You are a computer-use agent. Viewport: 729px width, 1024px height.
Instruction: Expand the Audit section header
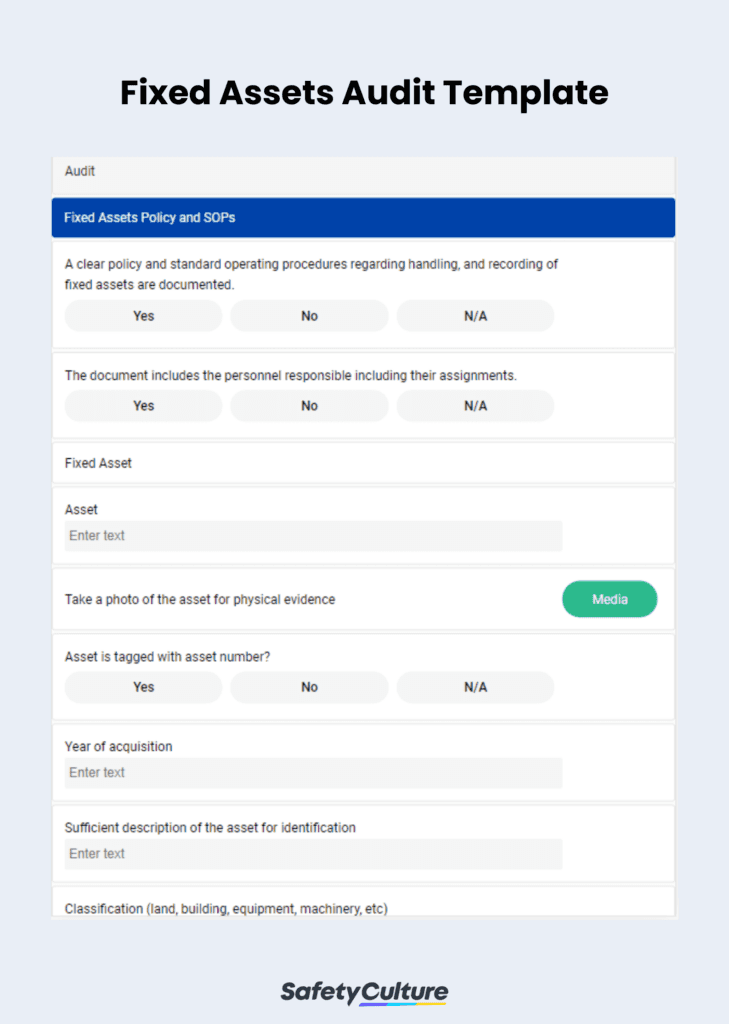[363, 172]
